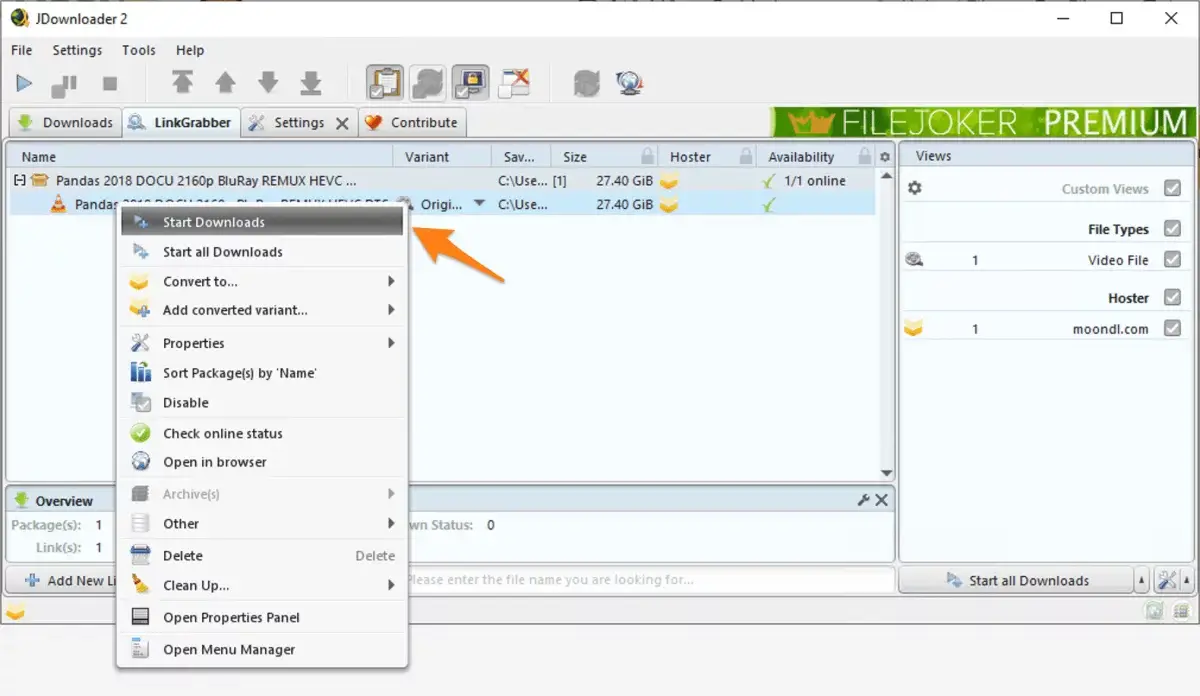1200x696 pixels.
Task: Expand the Convert to... submenu
Action: pyautogui.click(x=262, y=282)
